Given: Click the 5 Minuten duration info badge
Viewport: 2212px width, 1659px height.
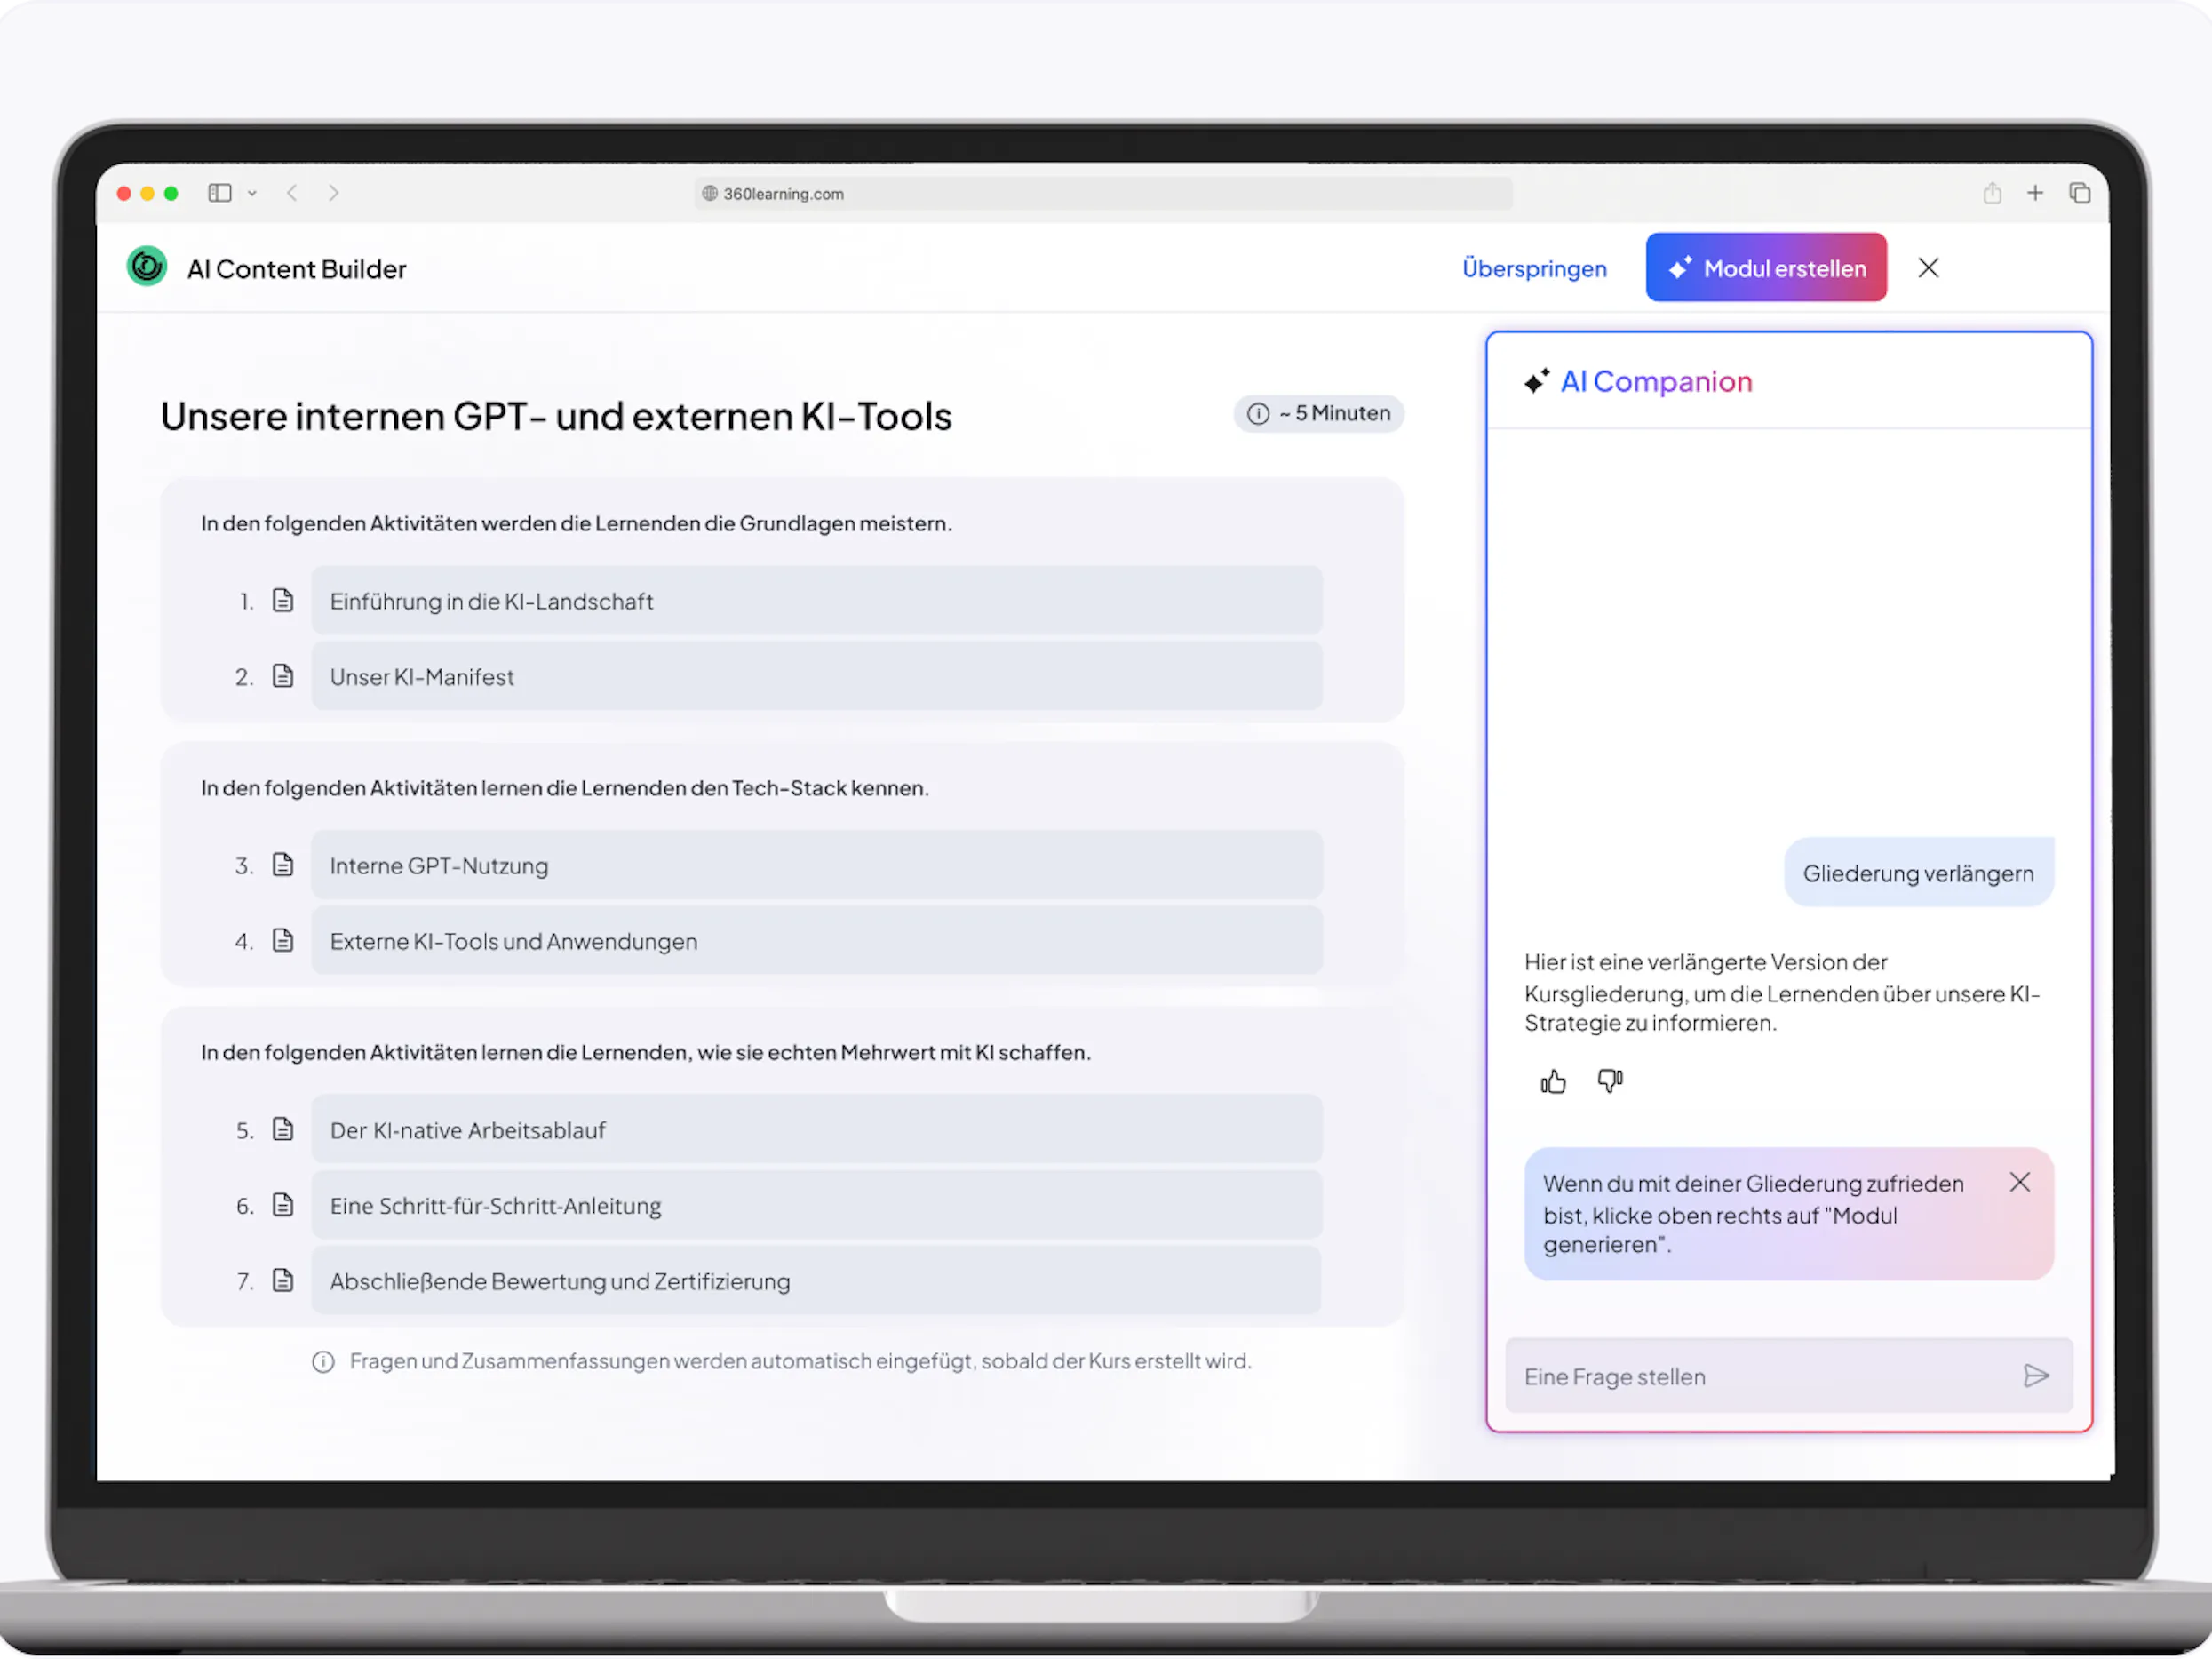Looking at the screenshot, I should coord(1318,413).
